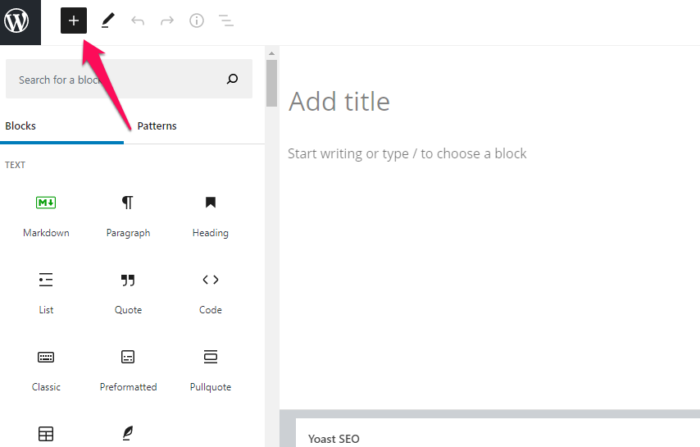Click the Redo arrow
The height and width of the screenshot is (447, 700).
pyautogui.click(x=167, y=21)
